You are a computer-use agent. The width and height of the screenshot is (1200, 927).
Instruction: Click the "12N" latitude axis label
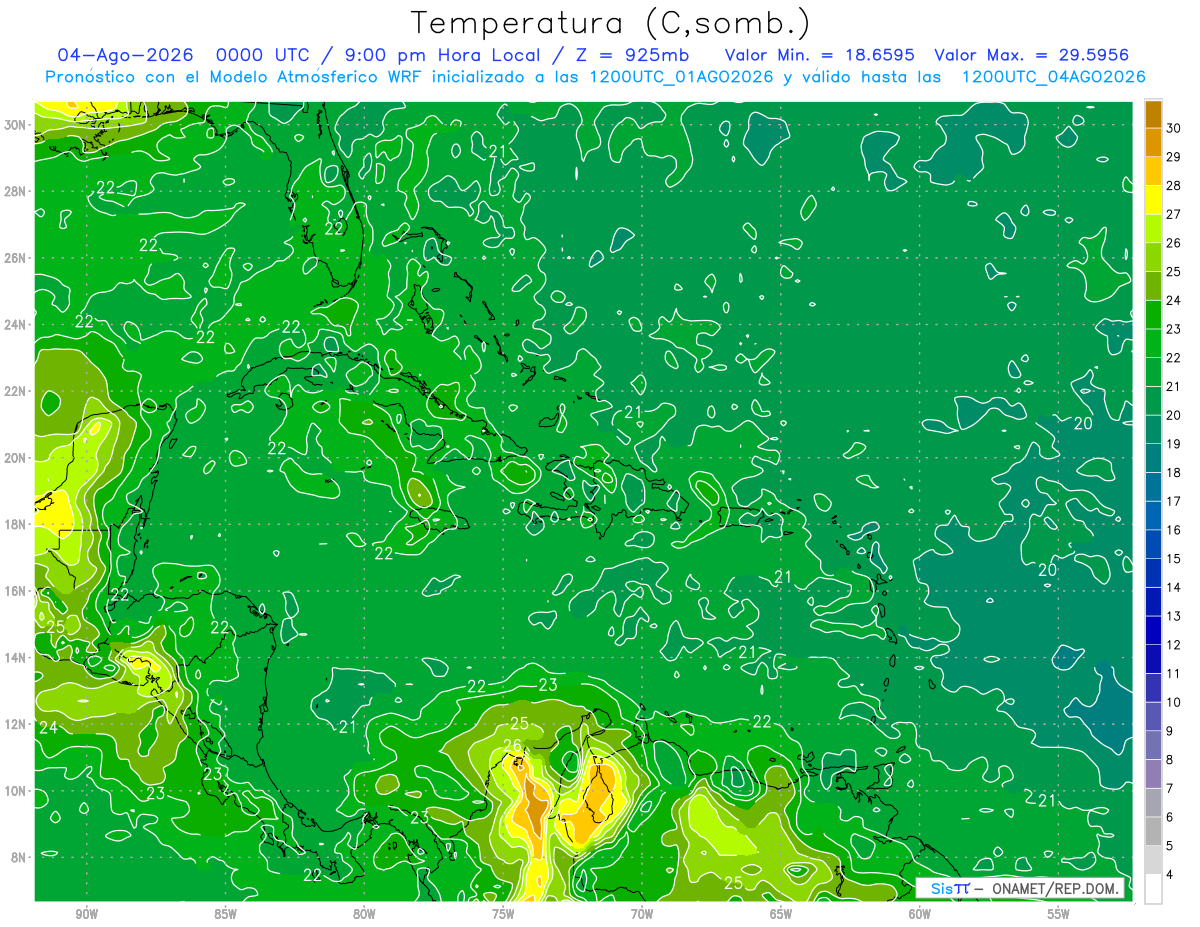coord(16,724)
